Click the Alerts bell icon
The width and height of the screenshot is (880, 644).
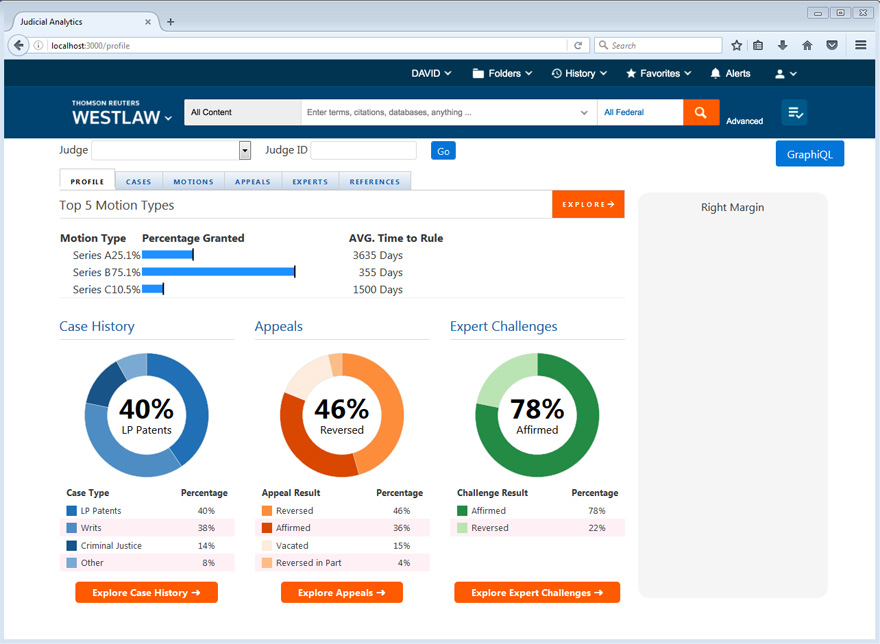point(716,74)
